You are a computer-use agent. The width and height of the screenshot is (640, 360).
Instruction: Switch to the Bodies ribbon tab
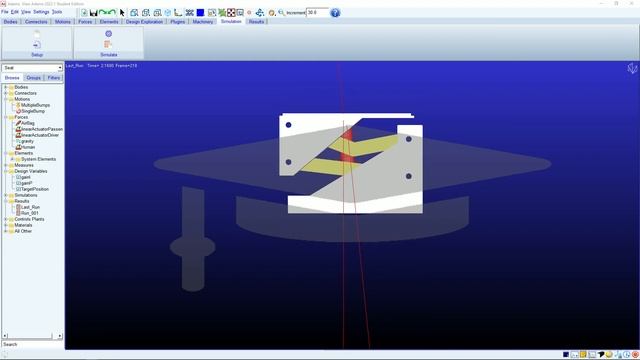[11, 22]
